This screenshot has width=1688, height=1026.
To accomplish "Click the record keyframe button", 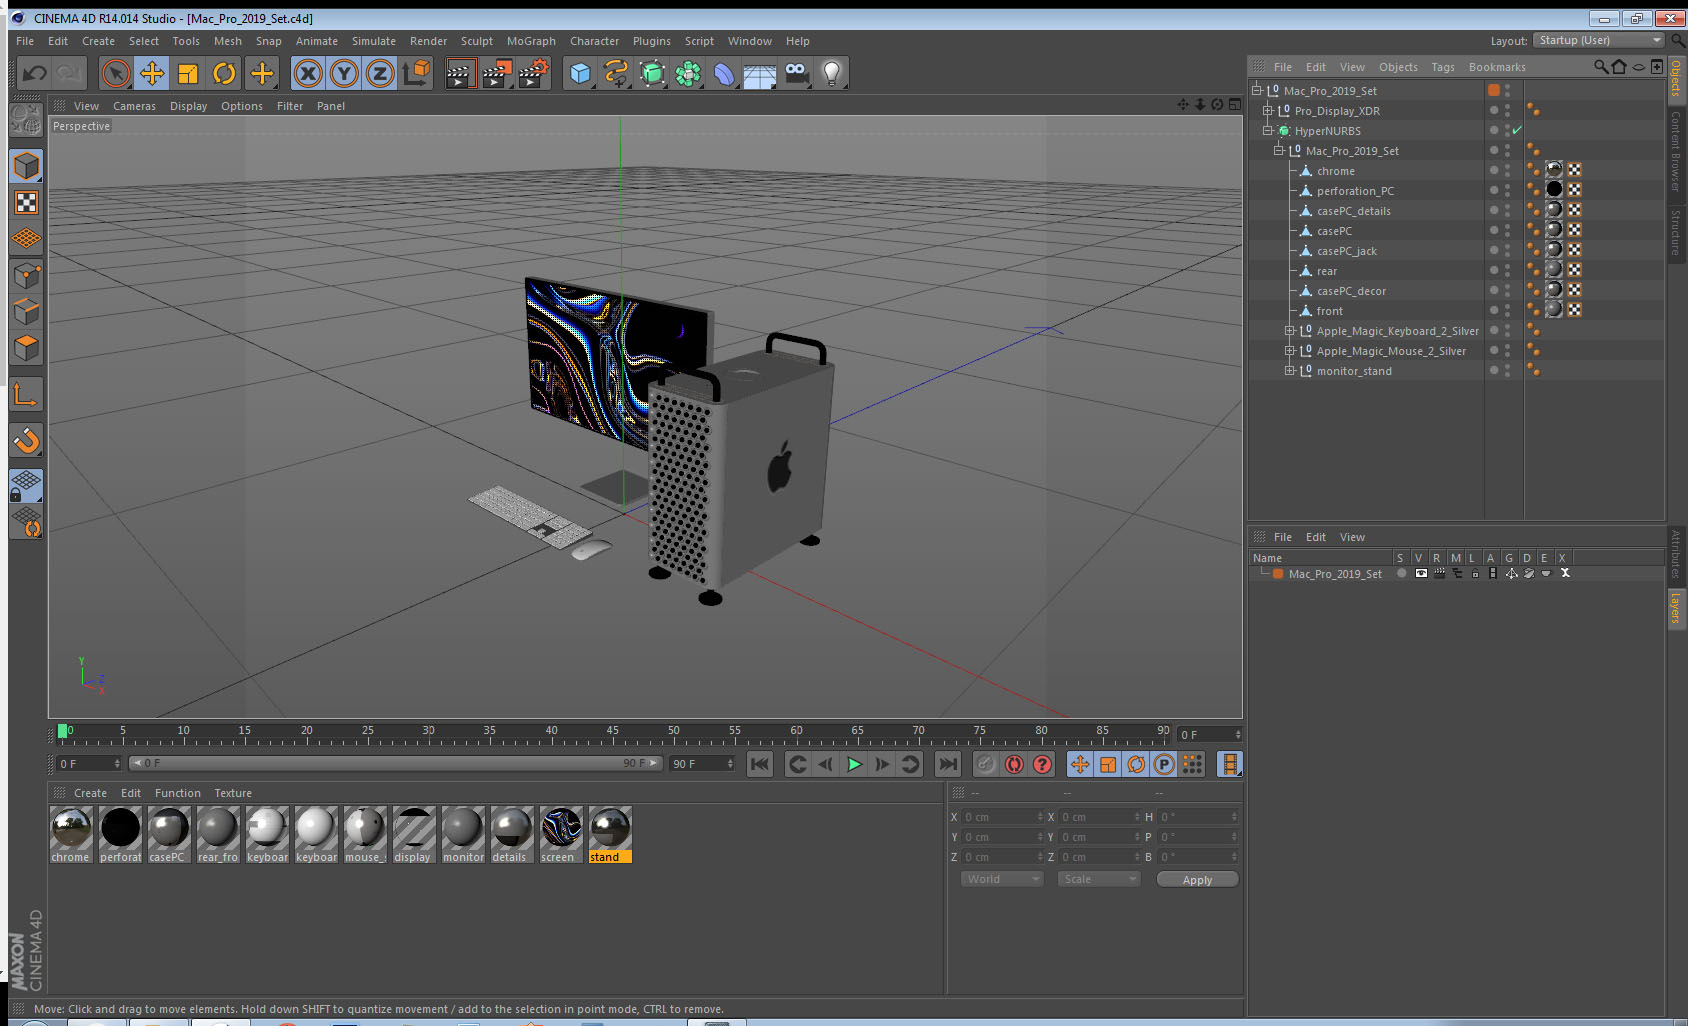I will click(x=985, y=764).
